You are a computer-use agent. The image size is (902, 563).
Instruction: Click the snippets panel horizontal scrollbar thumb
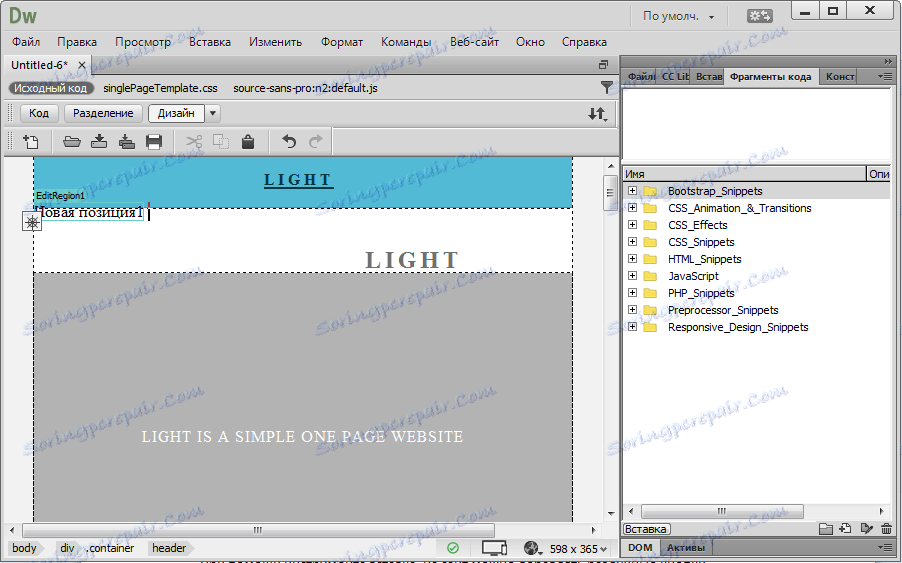click(x=722, y=511)
